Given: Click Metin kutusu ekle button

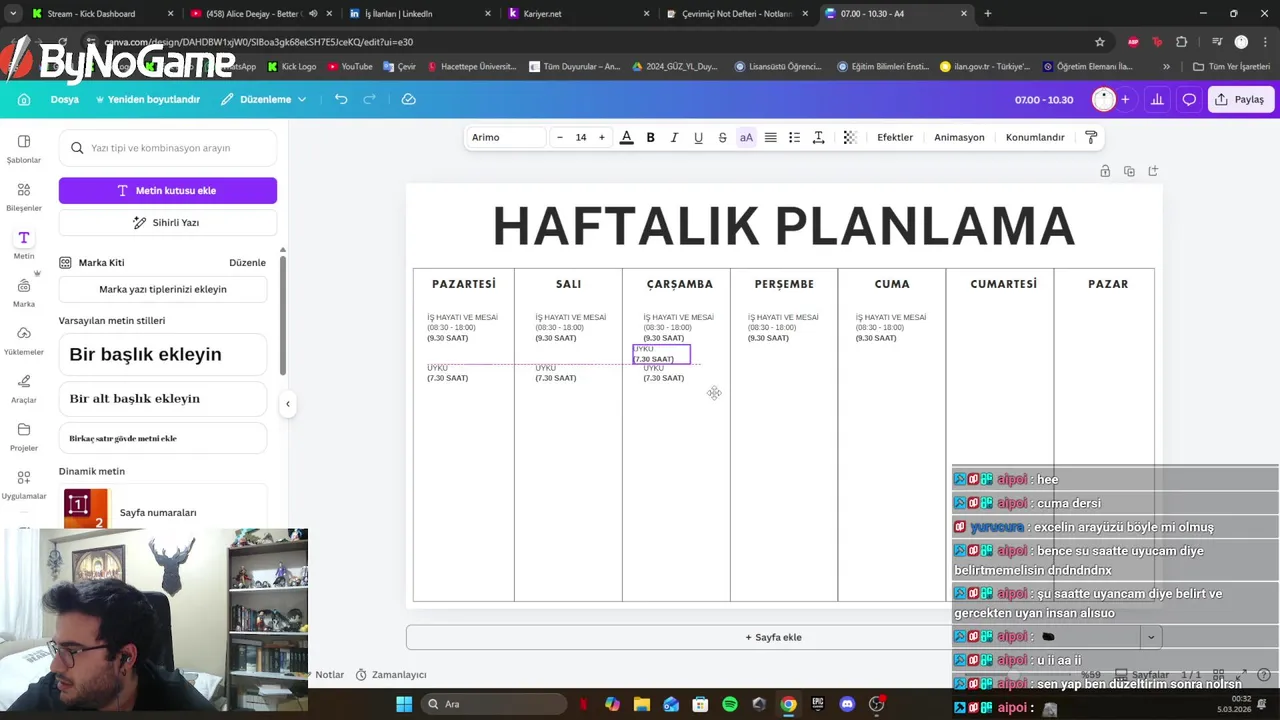Looking at the screenshot, I should (x=168, y=190).
